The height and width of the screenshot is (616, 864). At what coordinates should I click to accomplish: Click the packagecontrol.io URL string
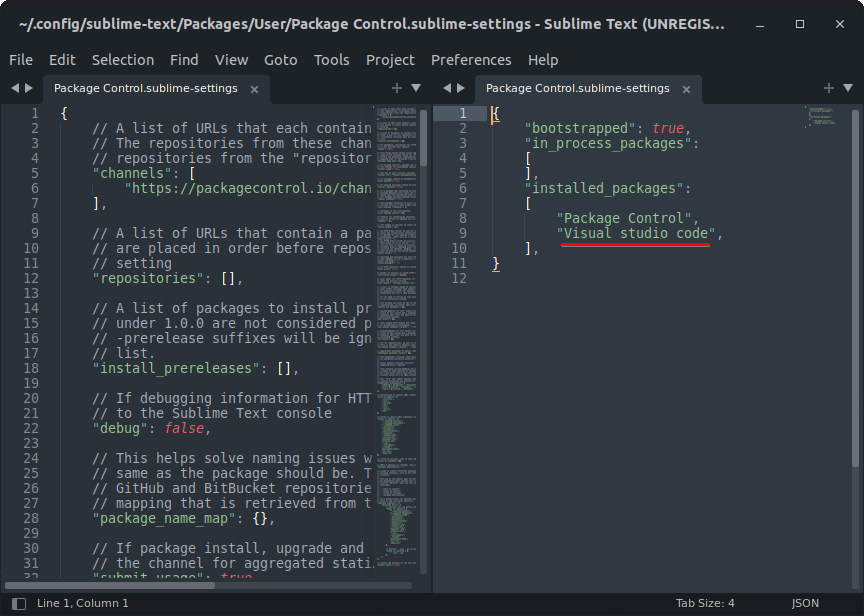[x=249, y=188]
